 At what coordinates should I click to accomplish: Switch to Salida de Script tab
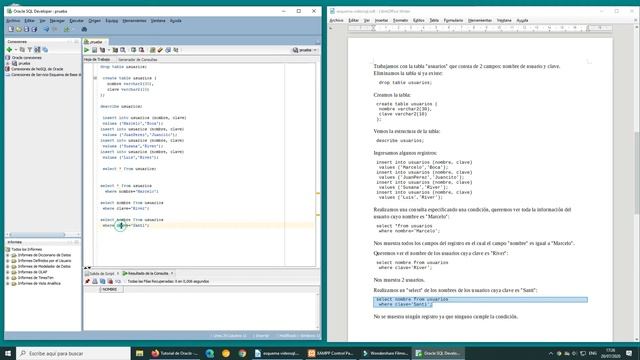coord(101,273)
